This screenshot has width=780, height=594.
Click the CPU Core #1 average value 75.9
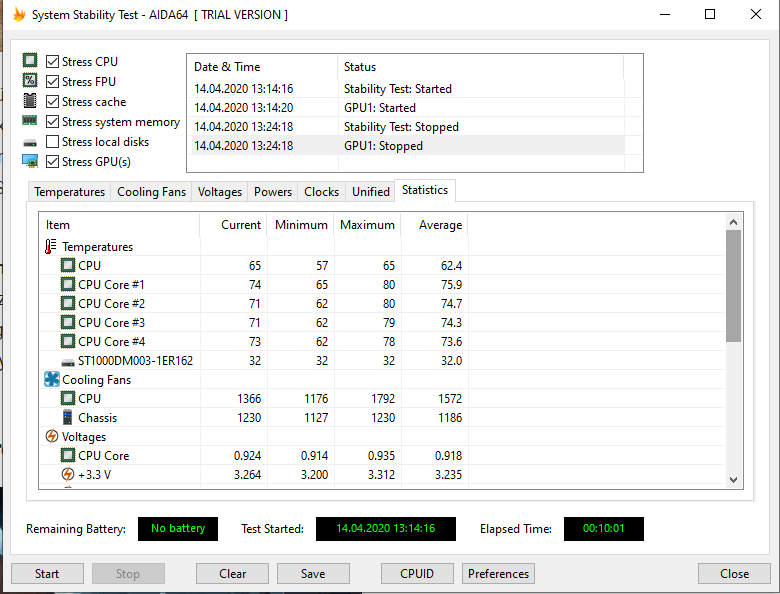coord(451,285)
